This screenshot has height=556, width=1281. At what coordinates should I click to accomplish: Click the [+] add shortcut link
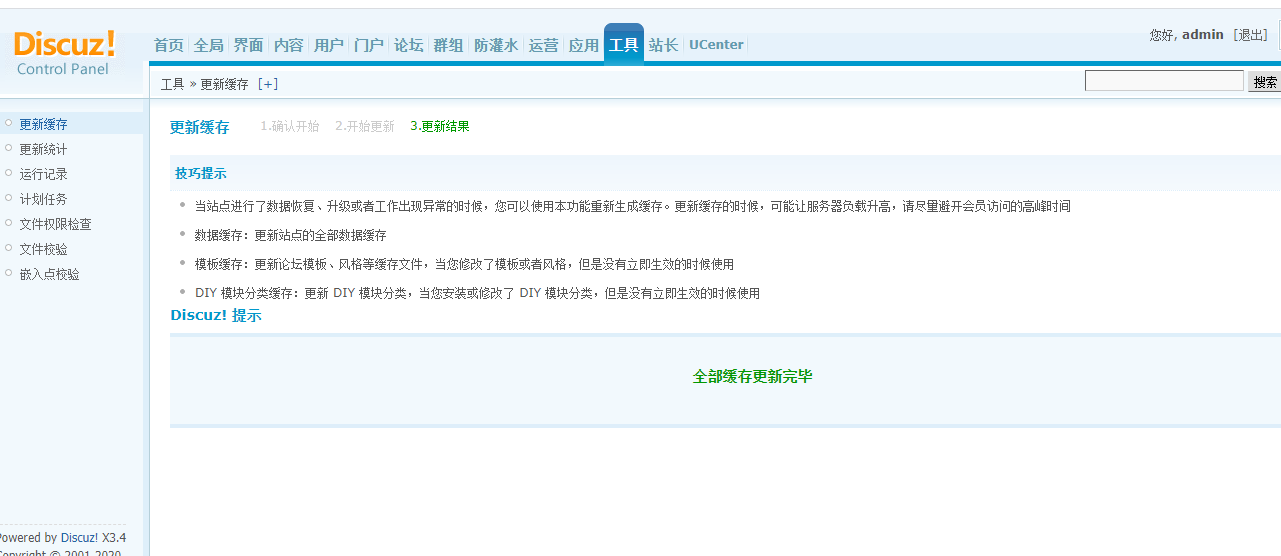pyautogui.click(x=268, y=84)
